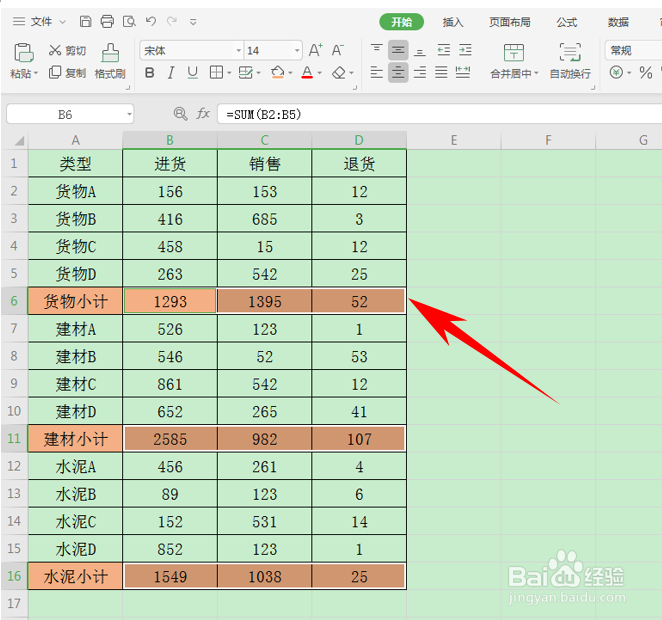This screenshot has height=620, width=662.
Task: Toggle Underline formatting
Action: tap(193, 73)
